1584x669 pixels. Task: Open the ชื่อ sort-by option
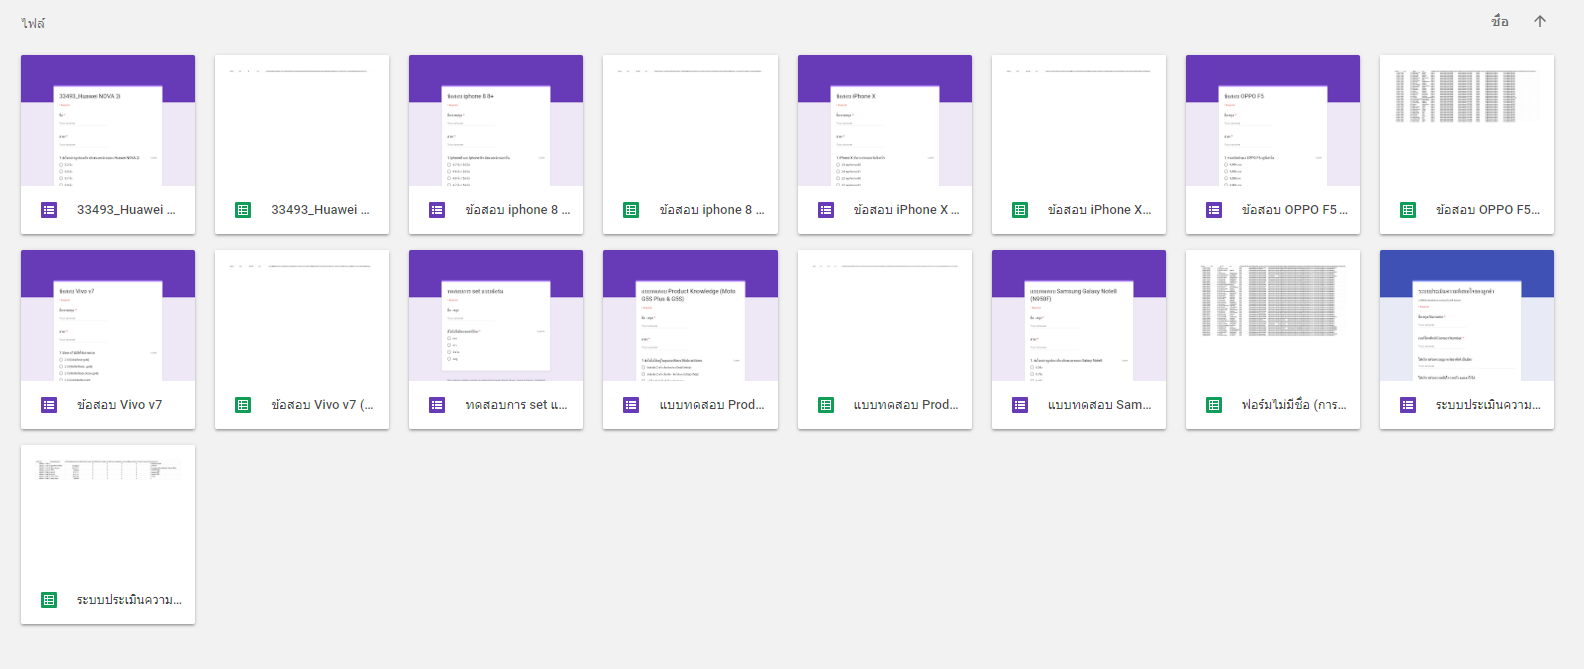coord(1500,21)
